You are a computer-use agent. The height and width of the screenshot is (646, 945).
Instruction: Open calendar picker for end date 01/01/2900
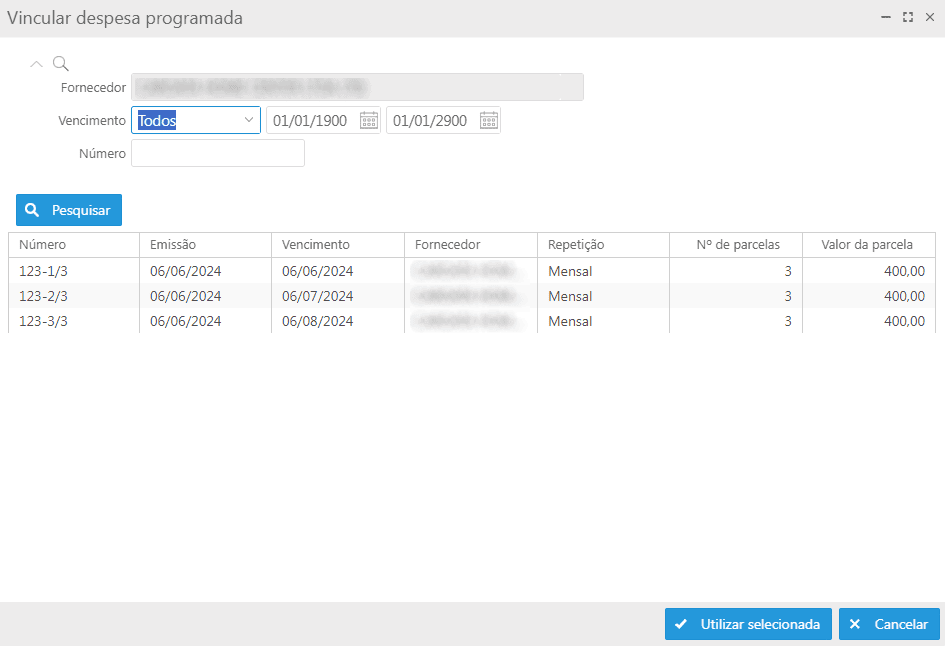pos(489,121)
